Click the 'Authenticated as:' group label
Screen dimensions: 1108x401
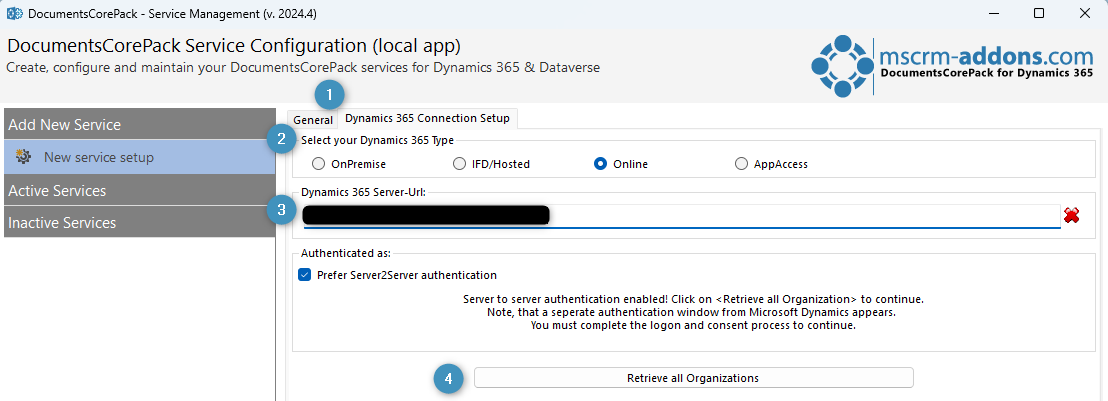pos(346,252)
